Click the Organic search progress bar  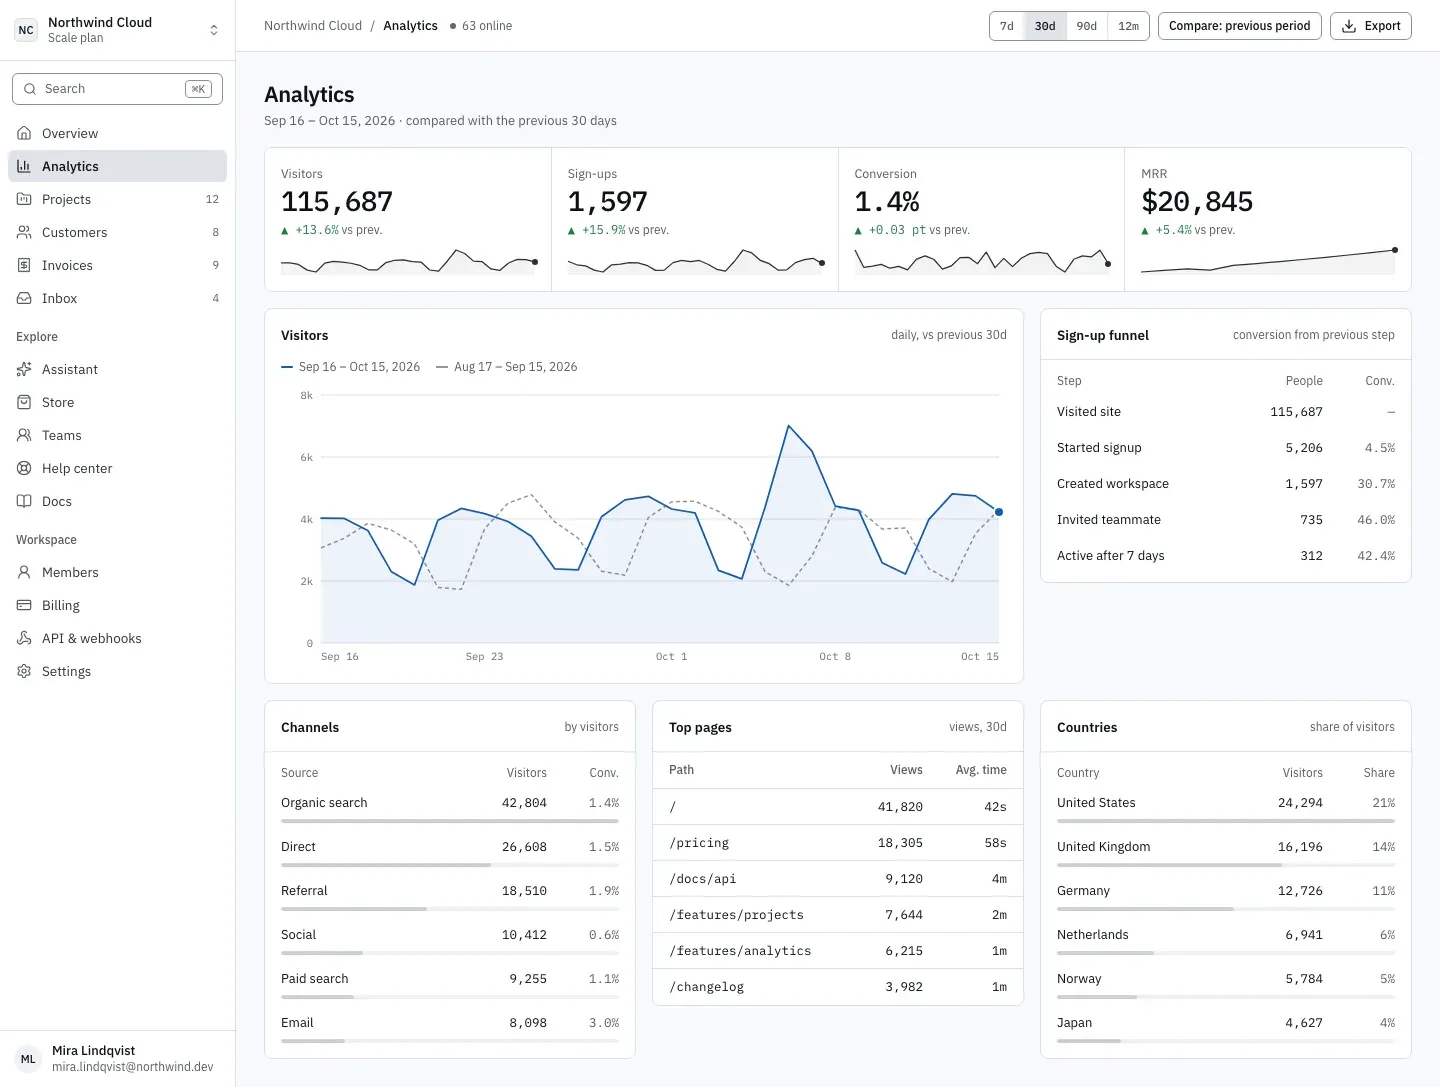click(450, 821)
